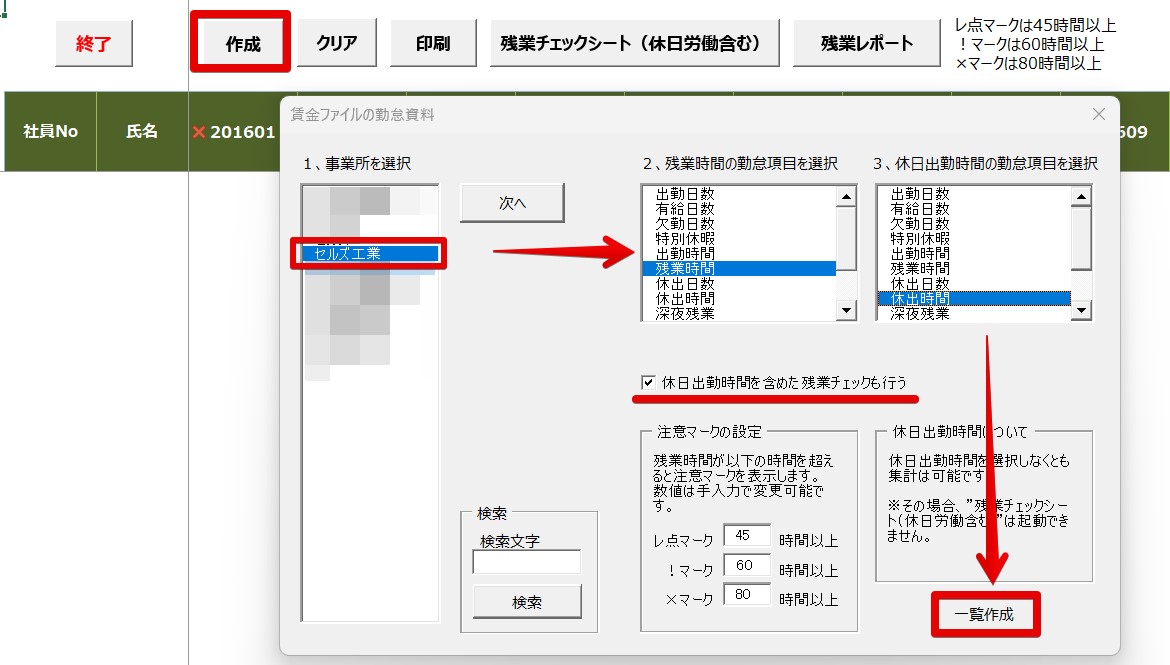Image resolution: width=1170 pixels, height=665 pixels.
Task: Select 有給日数 in holiday work list
Action: pyautogui.click(x=974, y=209)
